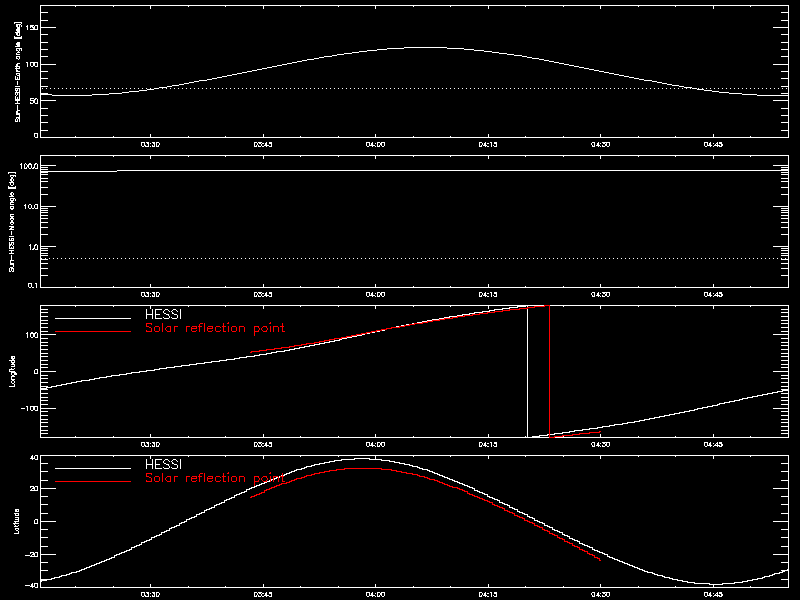Click the 04:45 time label under Latitude plot
Viewport: 800px width, 600px height.
(x=713, y=594)
